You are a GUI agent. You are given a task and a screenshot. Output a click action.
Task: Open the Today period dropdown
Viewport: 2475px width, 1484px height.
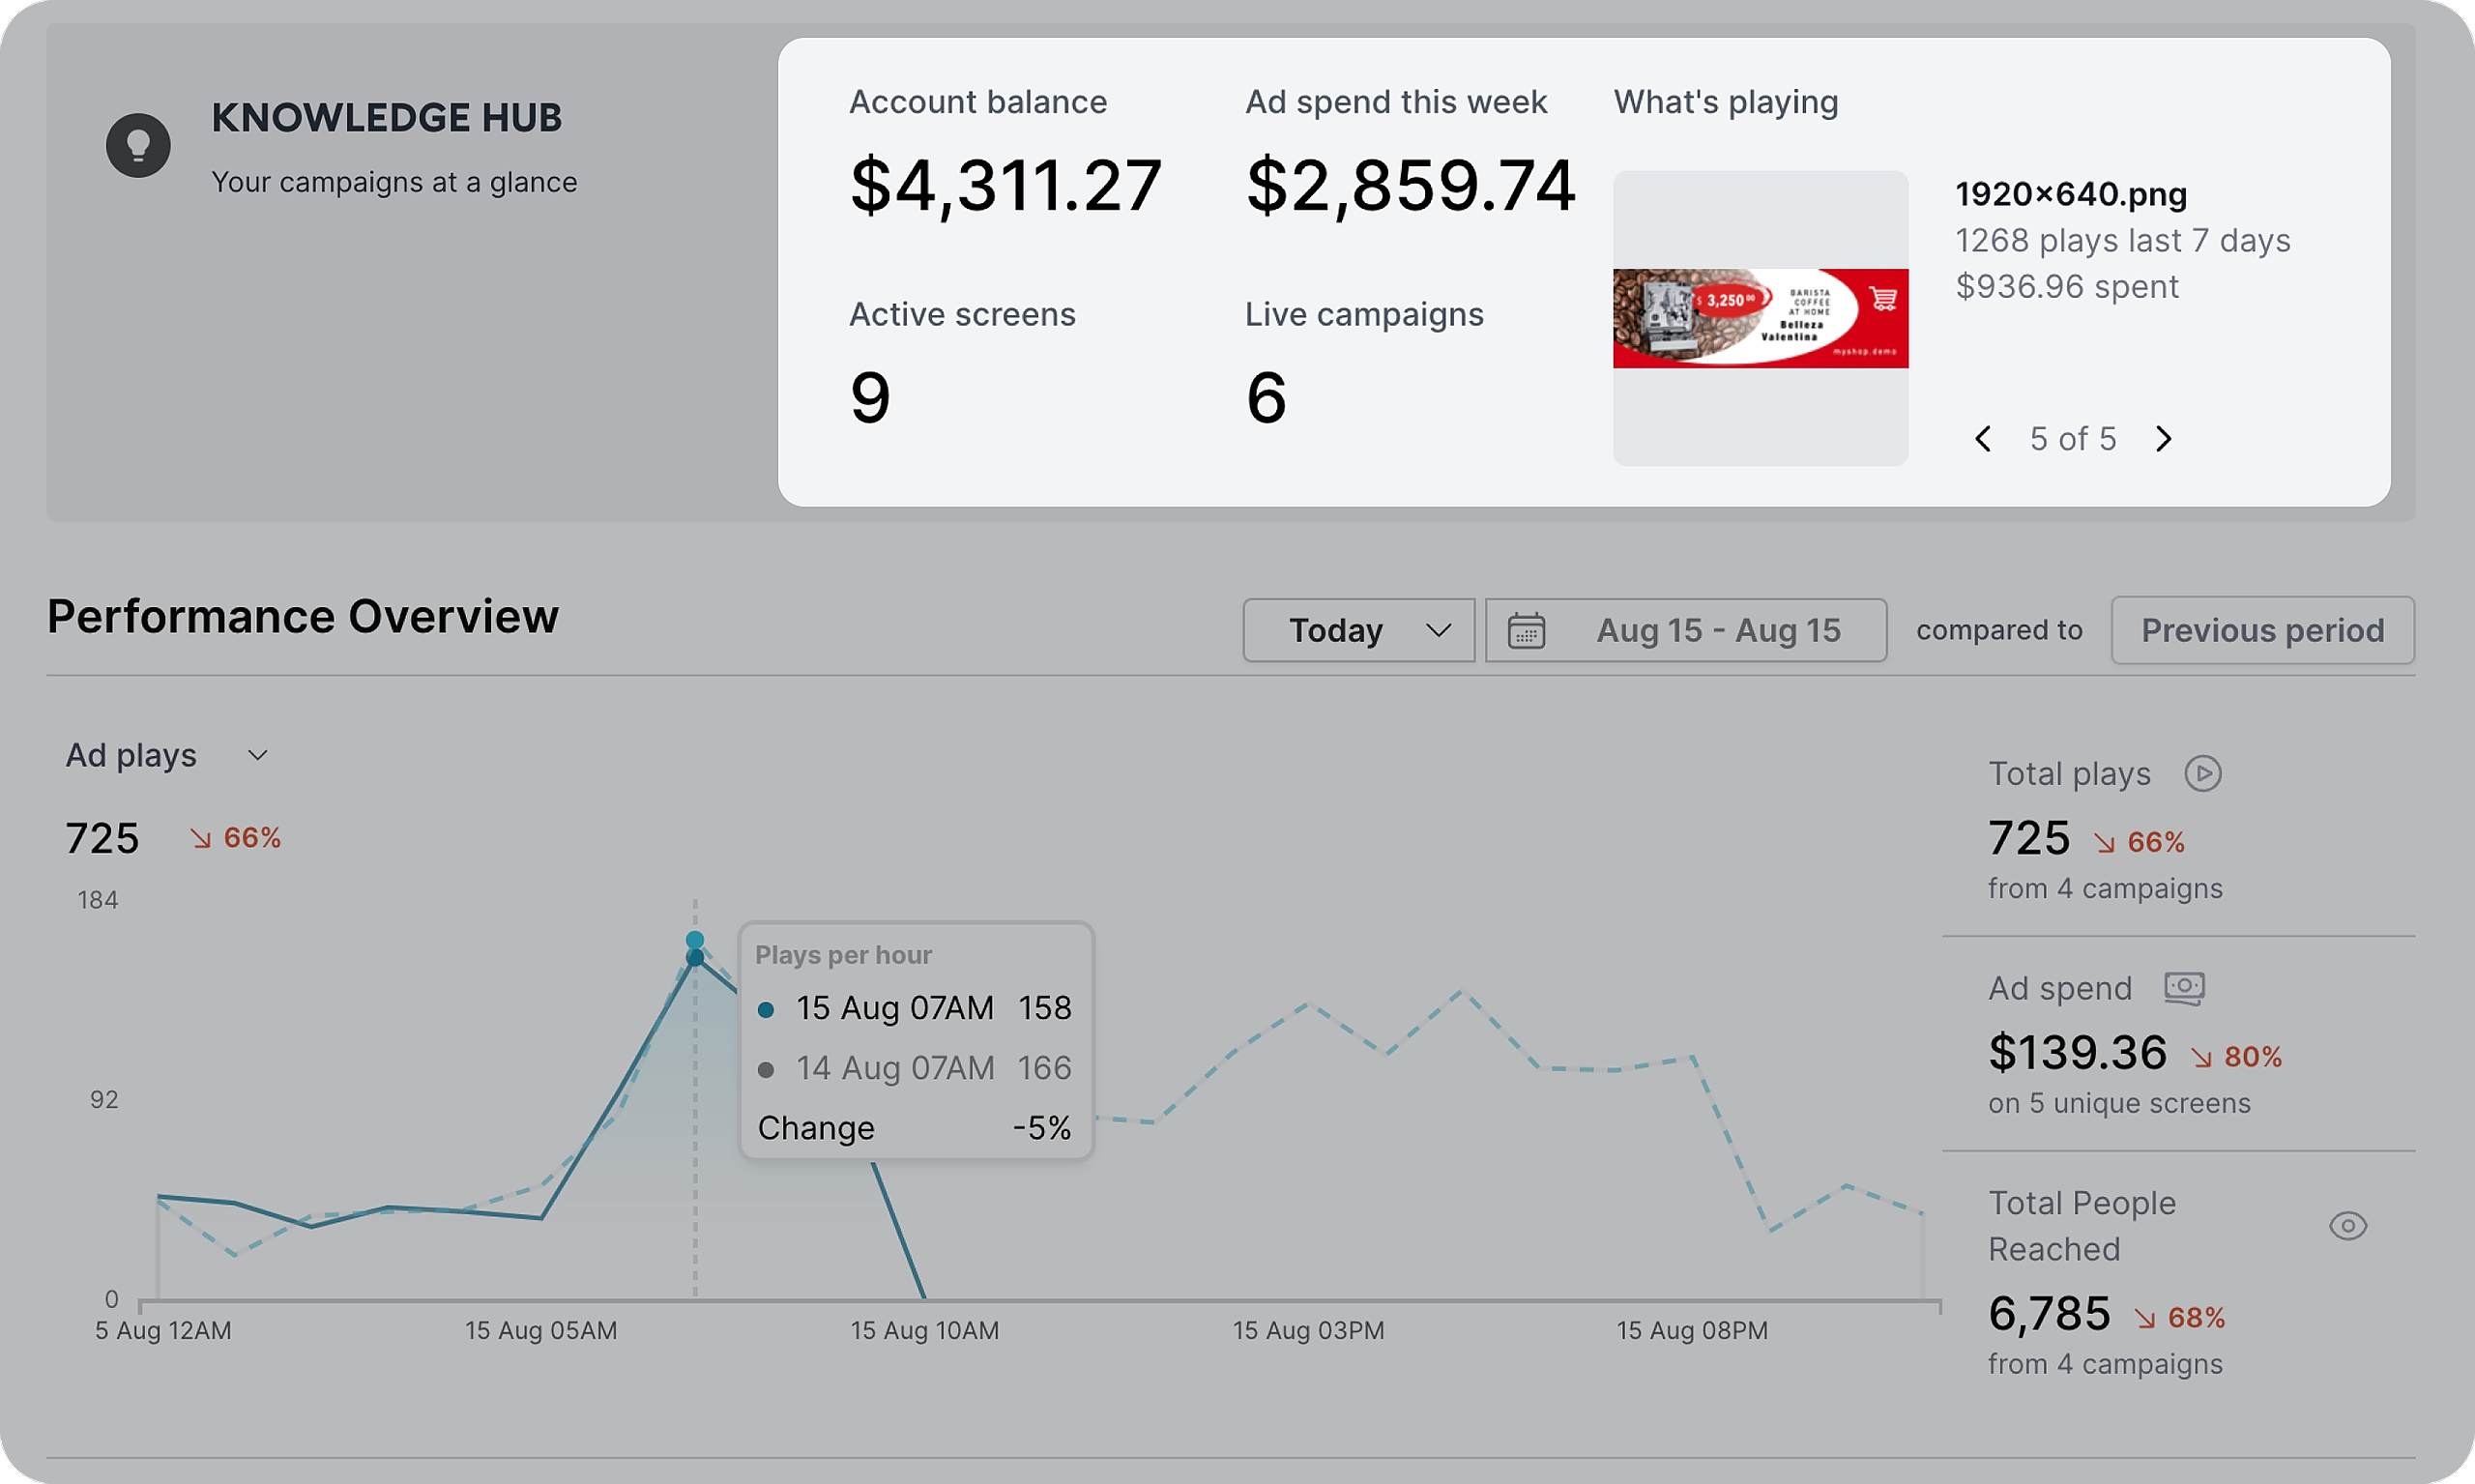(1358, 631)
